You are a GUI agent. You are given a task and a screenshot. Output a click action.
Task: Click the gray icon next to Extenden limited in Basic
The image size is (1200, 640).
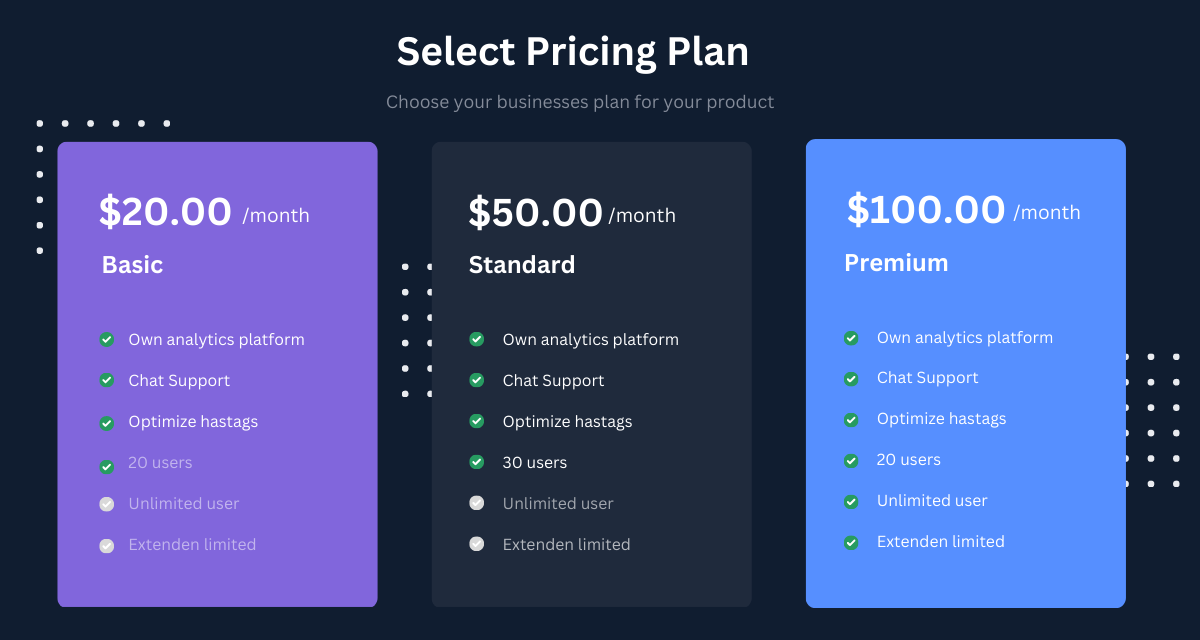pos(107,545)
